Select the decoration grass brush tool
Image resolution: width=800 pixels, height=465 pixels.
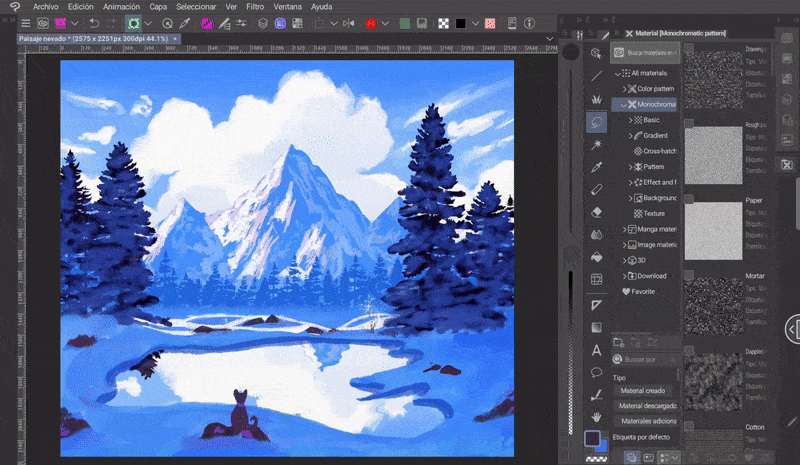[596, 99]
